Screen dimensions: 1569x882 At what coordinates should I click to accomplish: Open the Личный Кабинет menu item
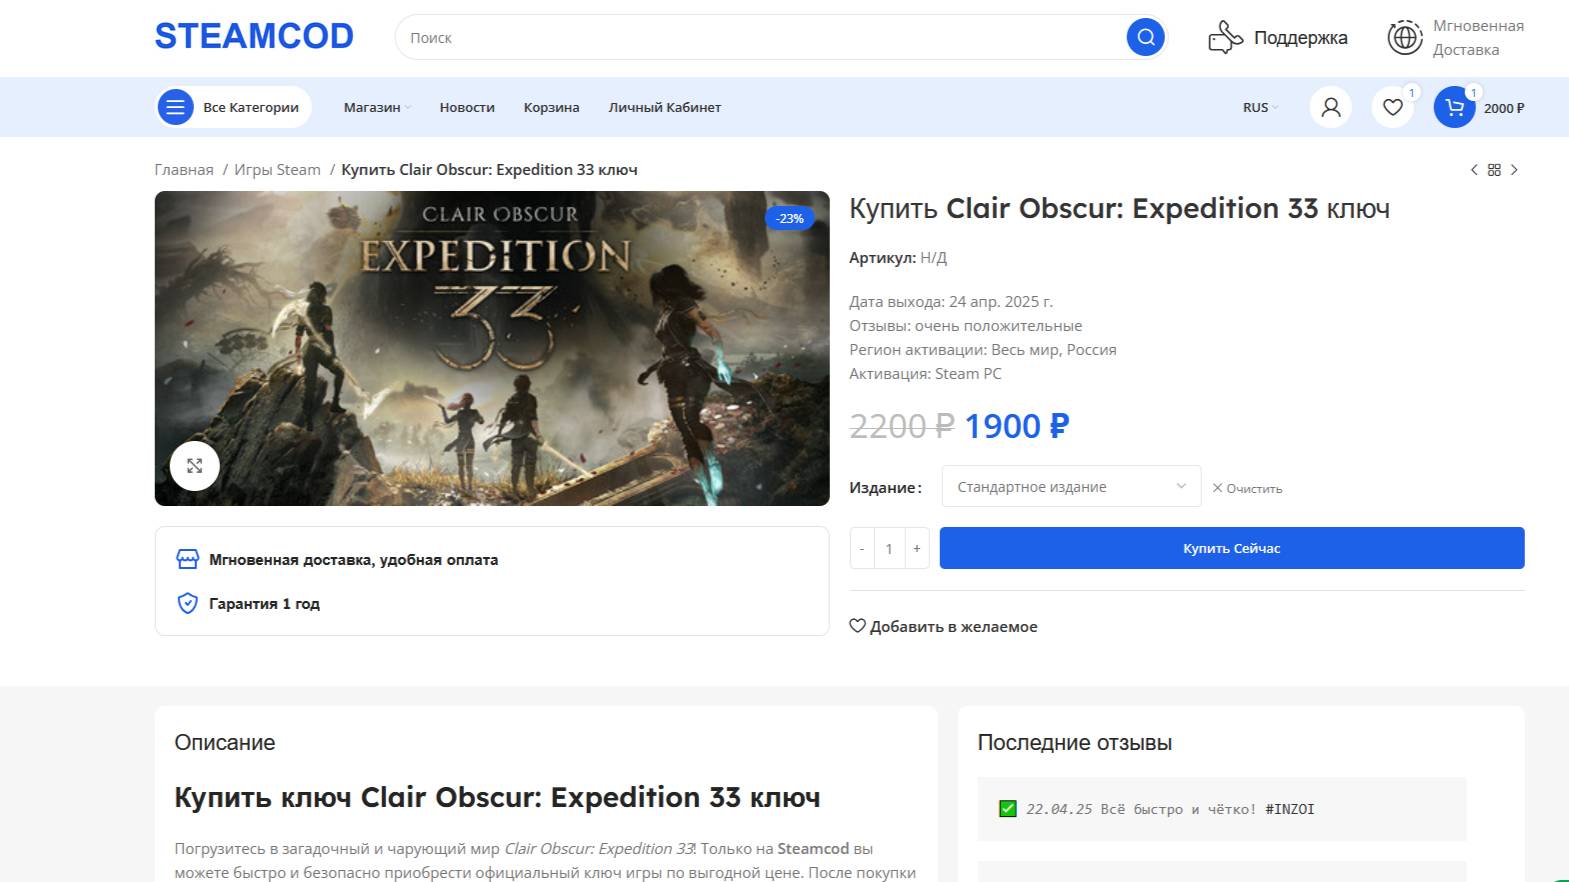(x=664, y=107)
